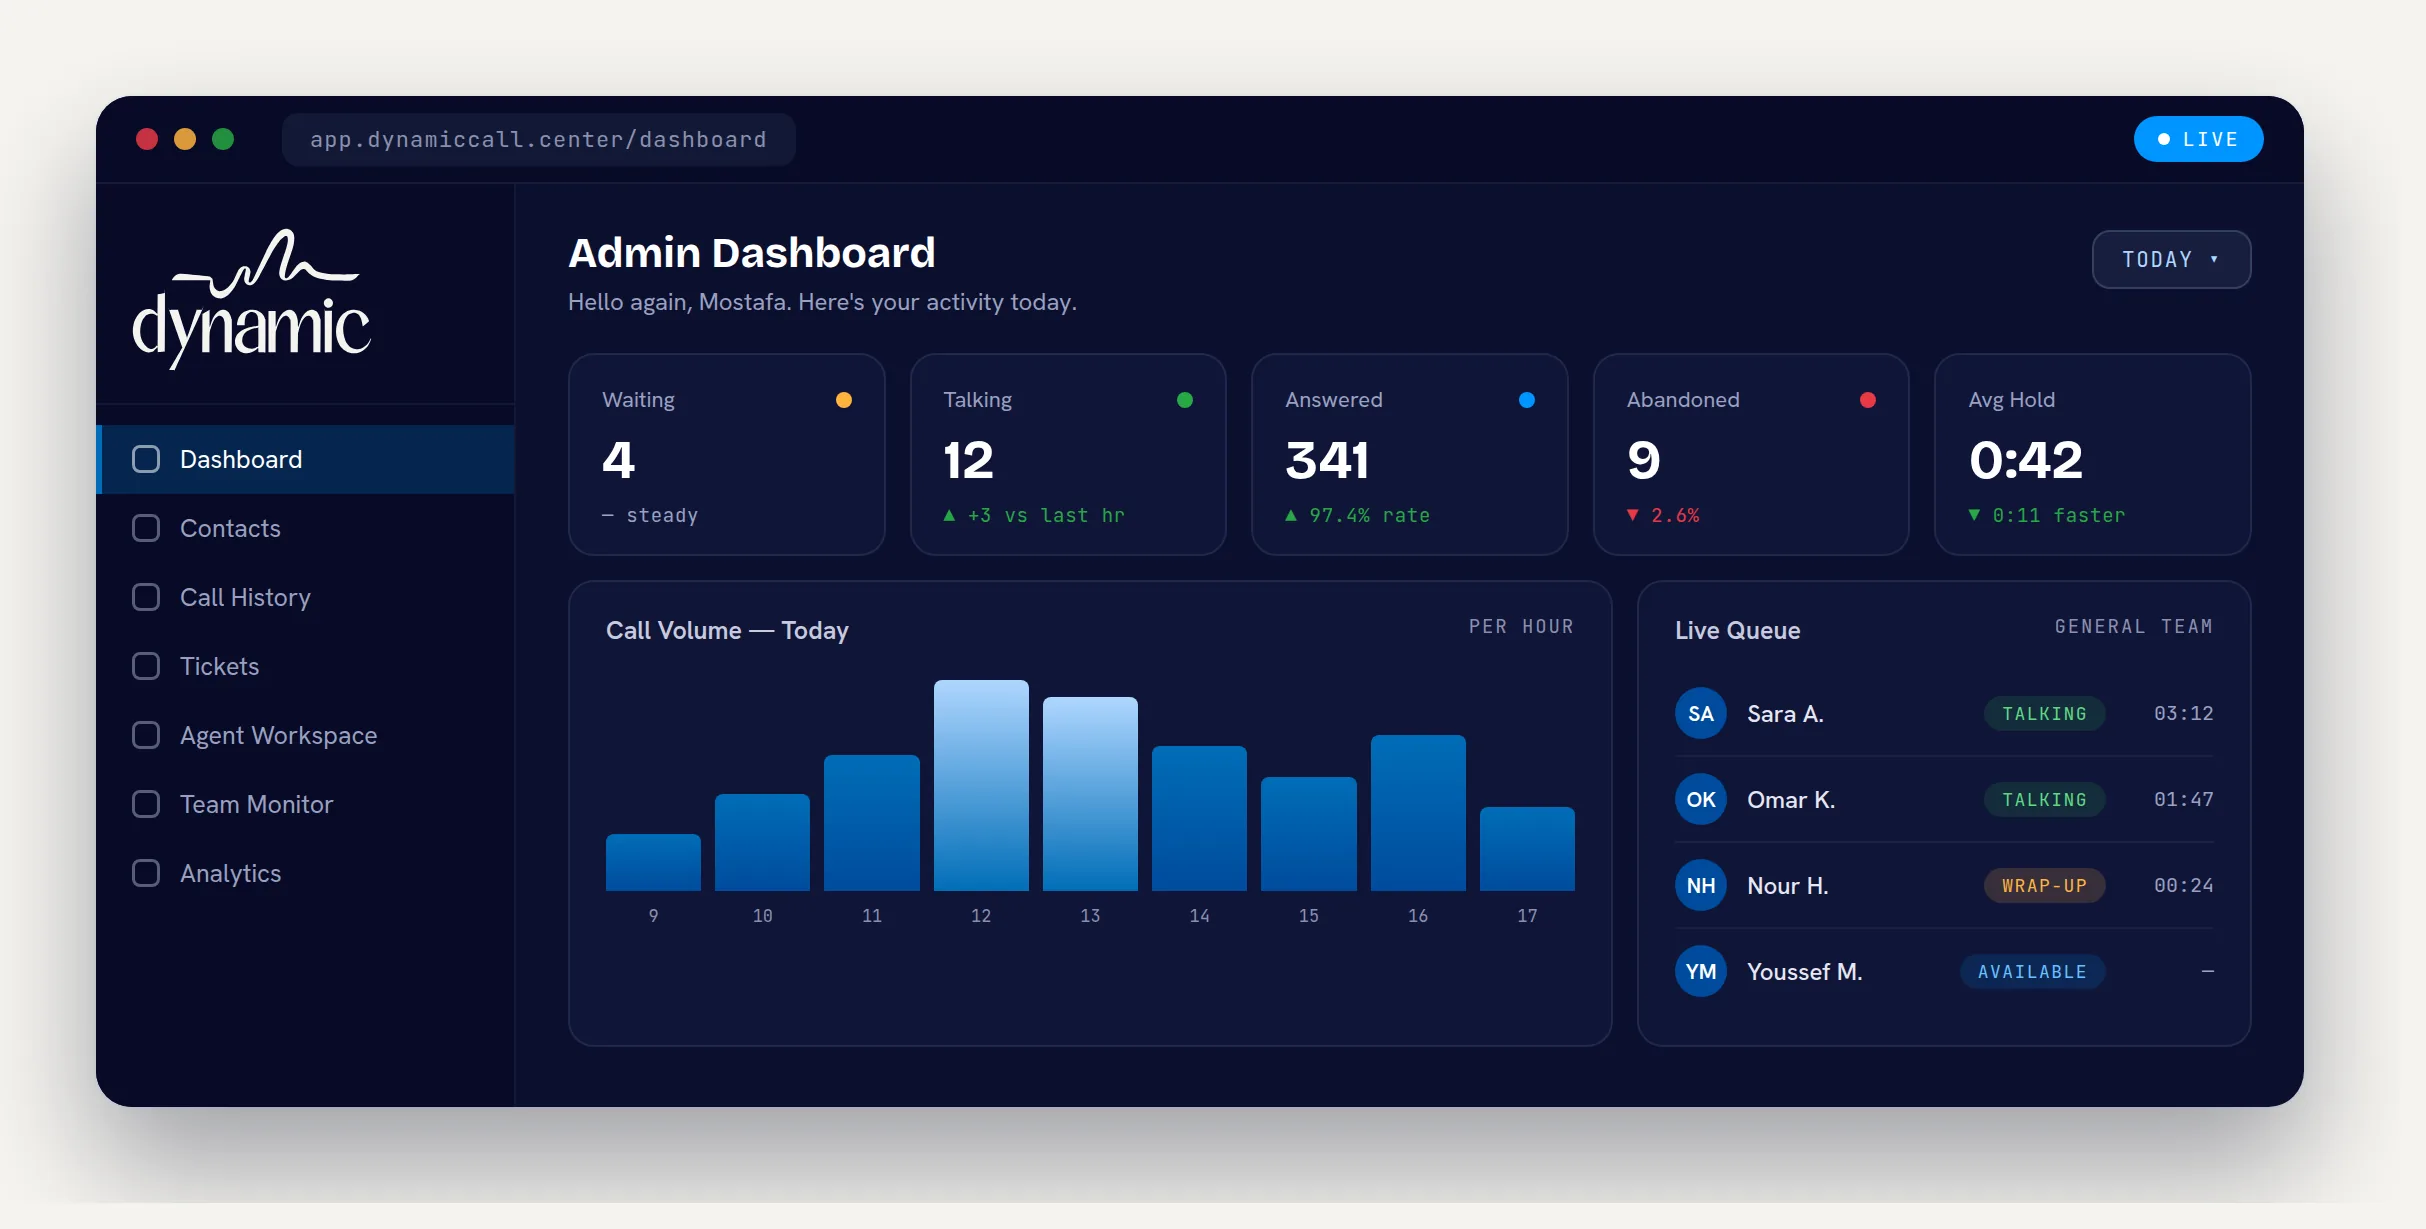Viewport: 2426px width, 1229px height.
Task: Click the LIVE status button
Action: click(2198, 139)
